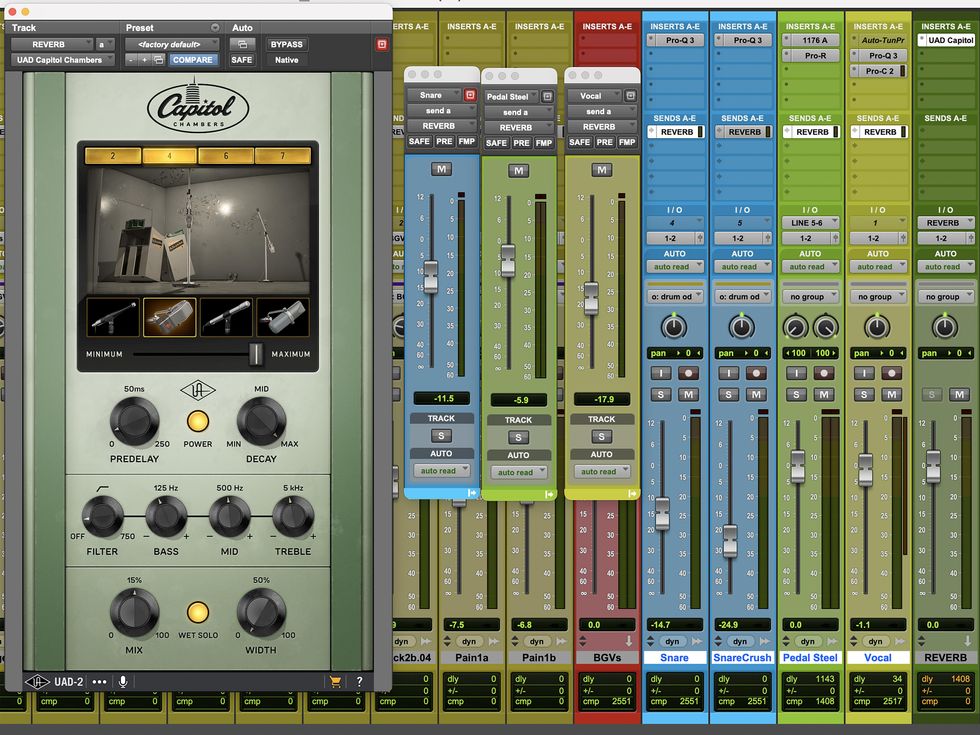The width and height of the screenshot is (980, 735).
Task: Open the REVERB track selector dropdown
Action: click(52, 44)
